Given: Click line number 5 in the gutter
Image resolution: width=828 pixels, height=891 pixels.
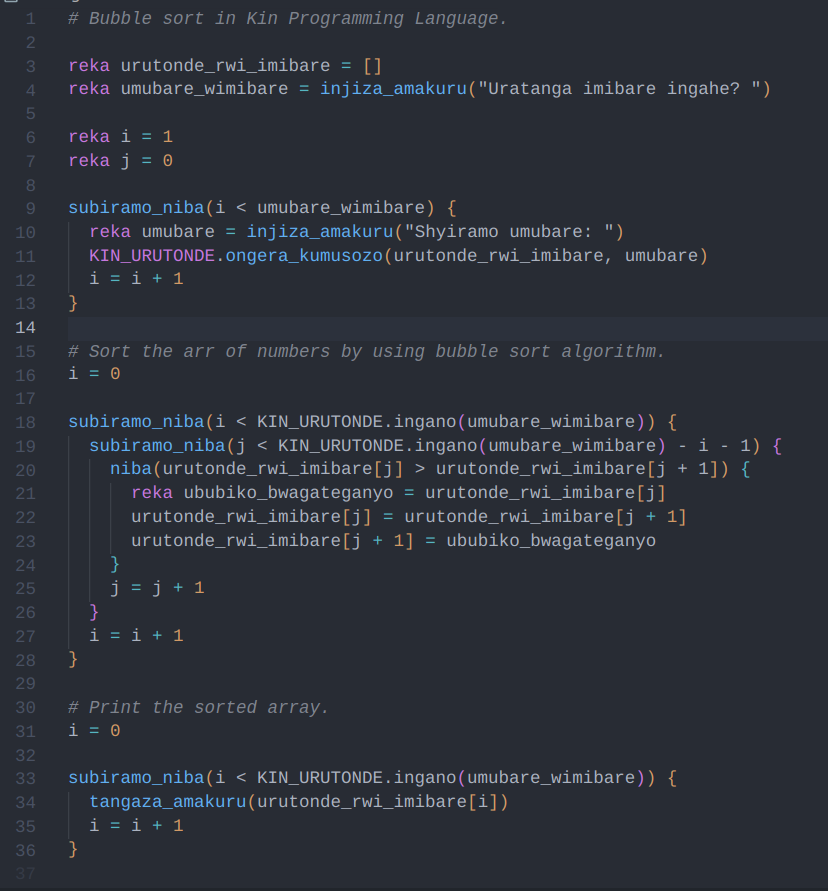Looking at the screenshot, I should pyautogui.click(x=30, y=114).
